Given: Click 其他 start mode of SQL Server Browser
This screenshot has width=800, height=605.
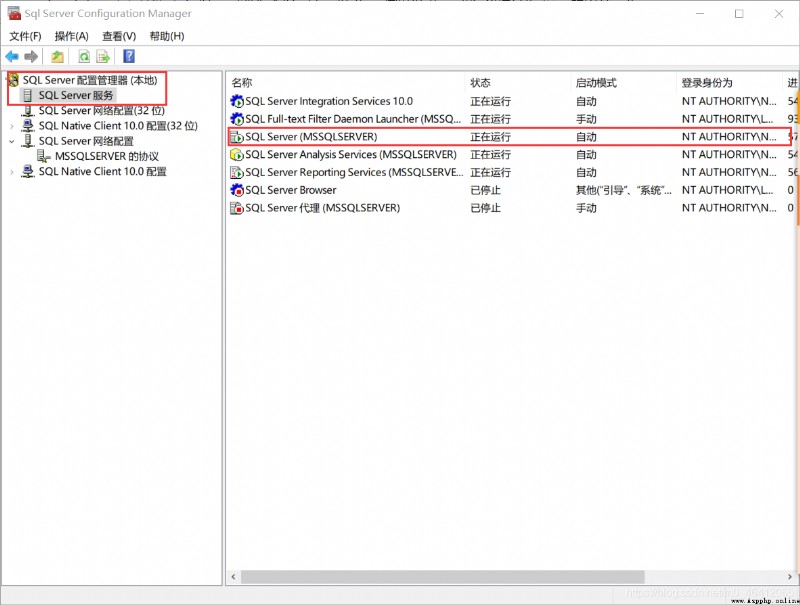Looking at the screenshot, I should (x=623, y=190).
